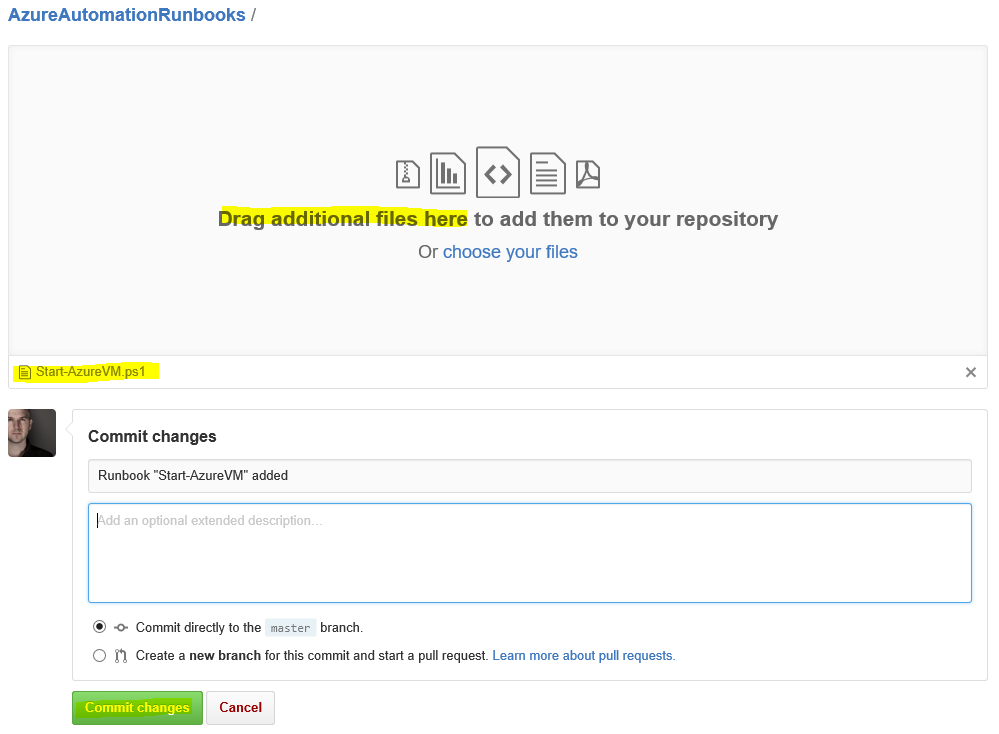Screen dimensions: 999x734
Task: Click the choose your files link
Action: 510,252
